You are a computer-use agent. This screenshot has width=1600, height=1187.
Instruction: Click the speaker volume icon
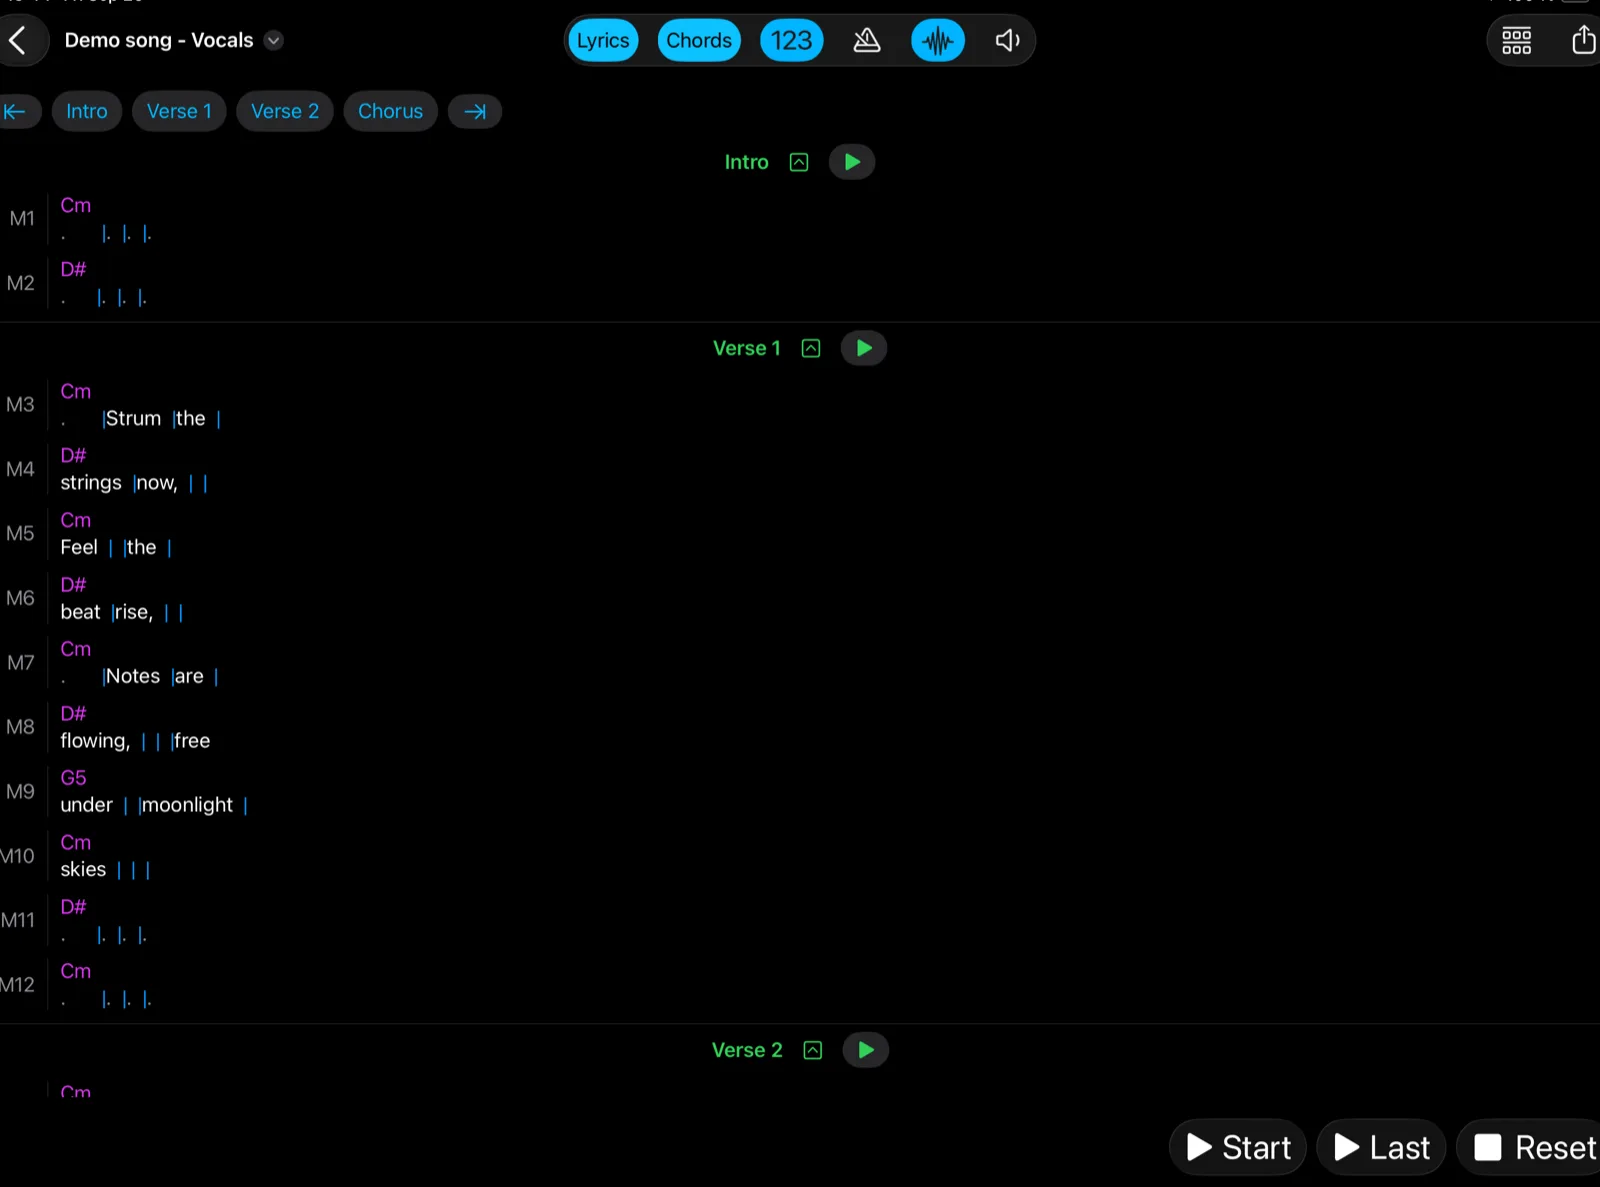coord(1006,40)
